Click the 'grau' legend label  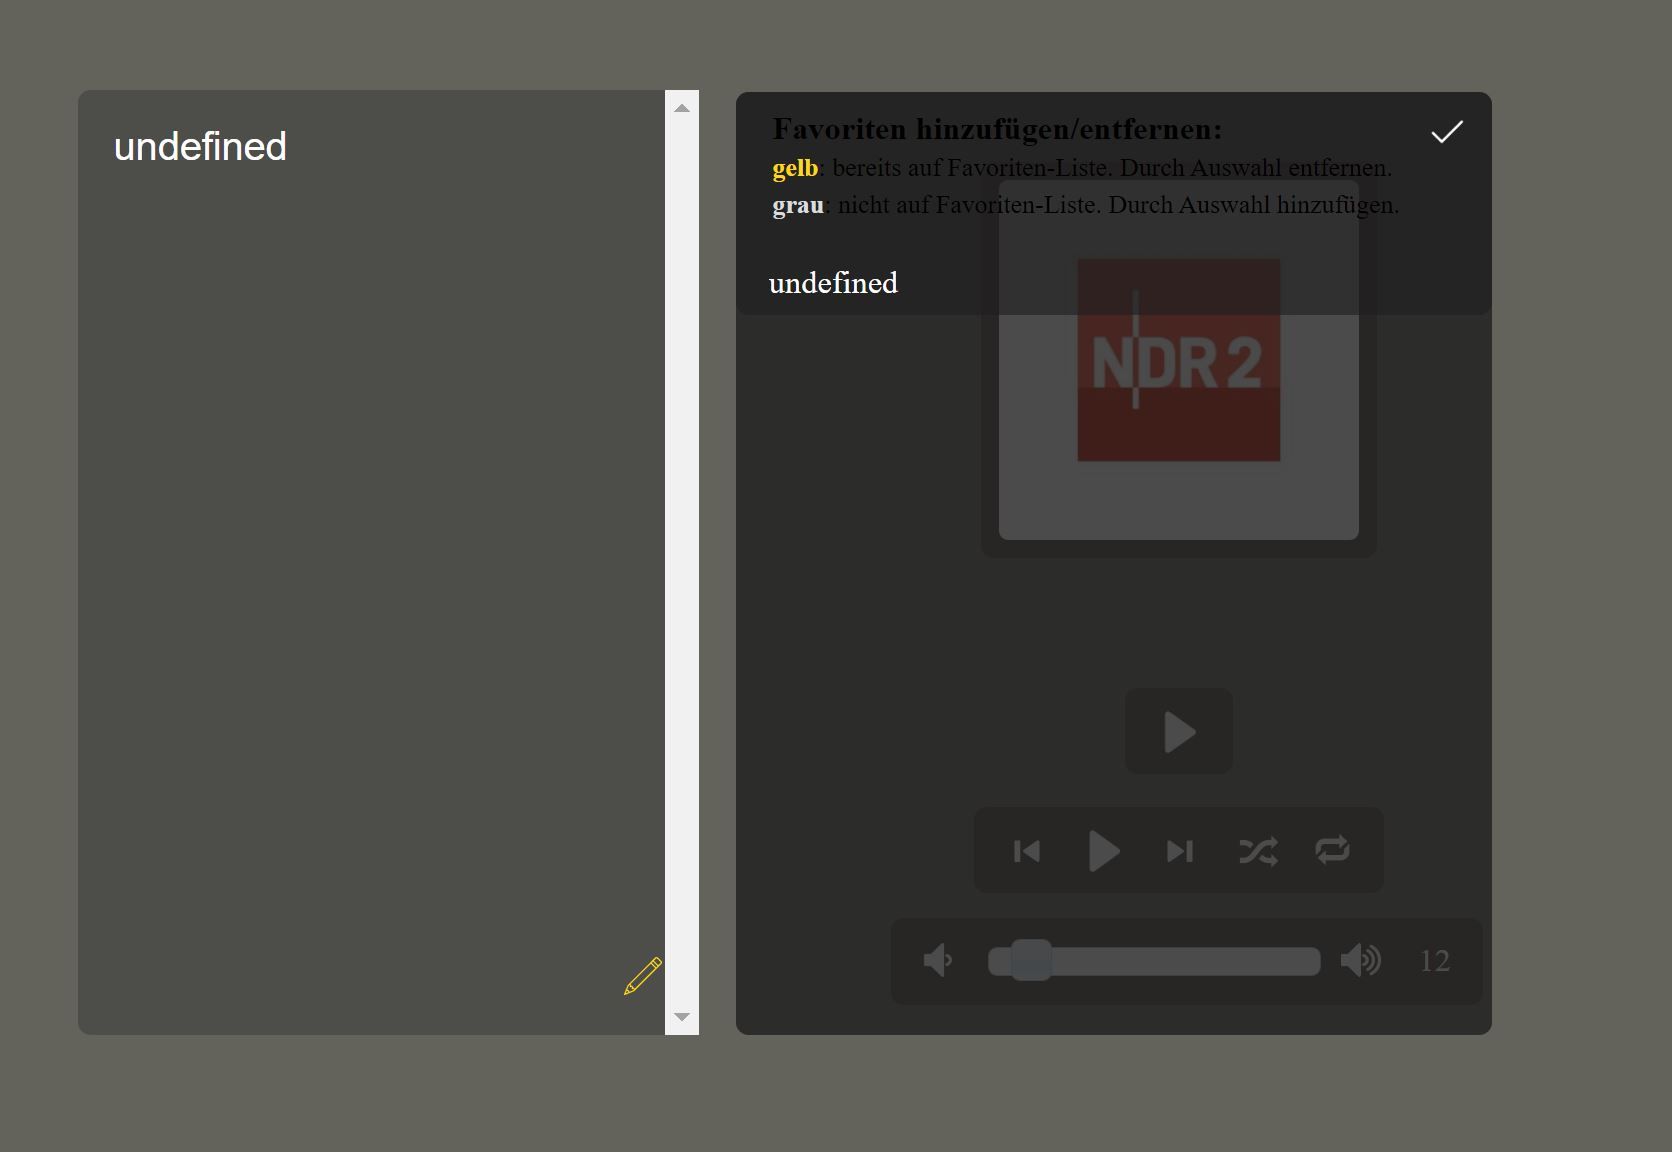tap(797, 205)
